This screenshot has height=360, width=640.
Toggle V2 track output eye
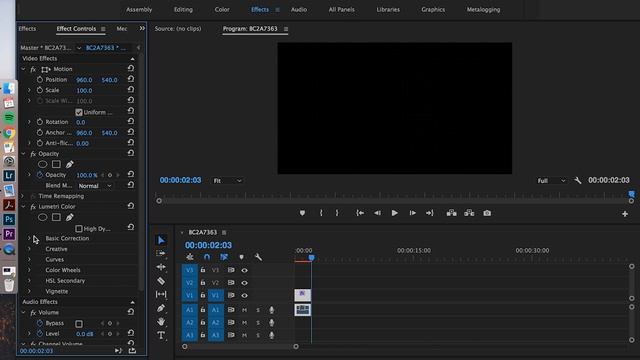pos(244,282)
